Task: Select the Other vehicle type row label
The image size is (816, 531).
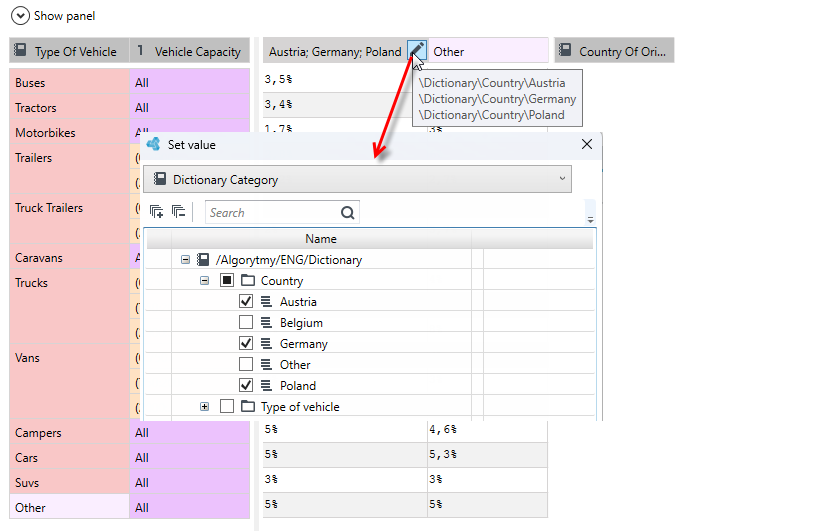Action: (x=69, y=507)
